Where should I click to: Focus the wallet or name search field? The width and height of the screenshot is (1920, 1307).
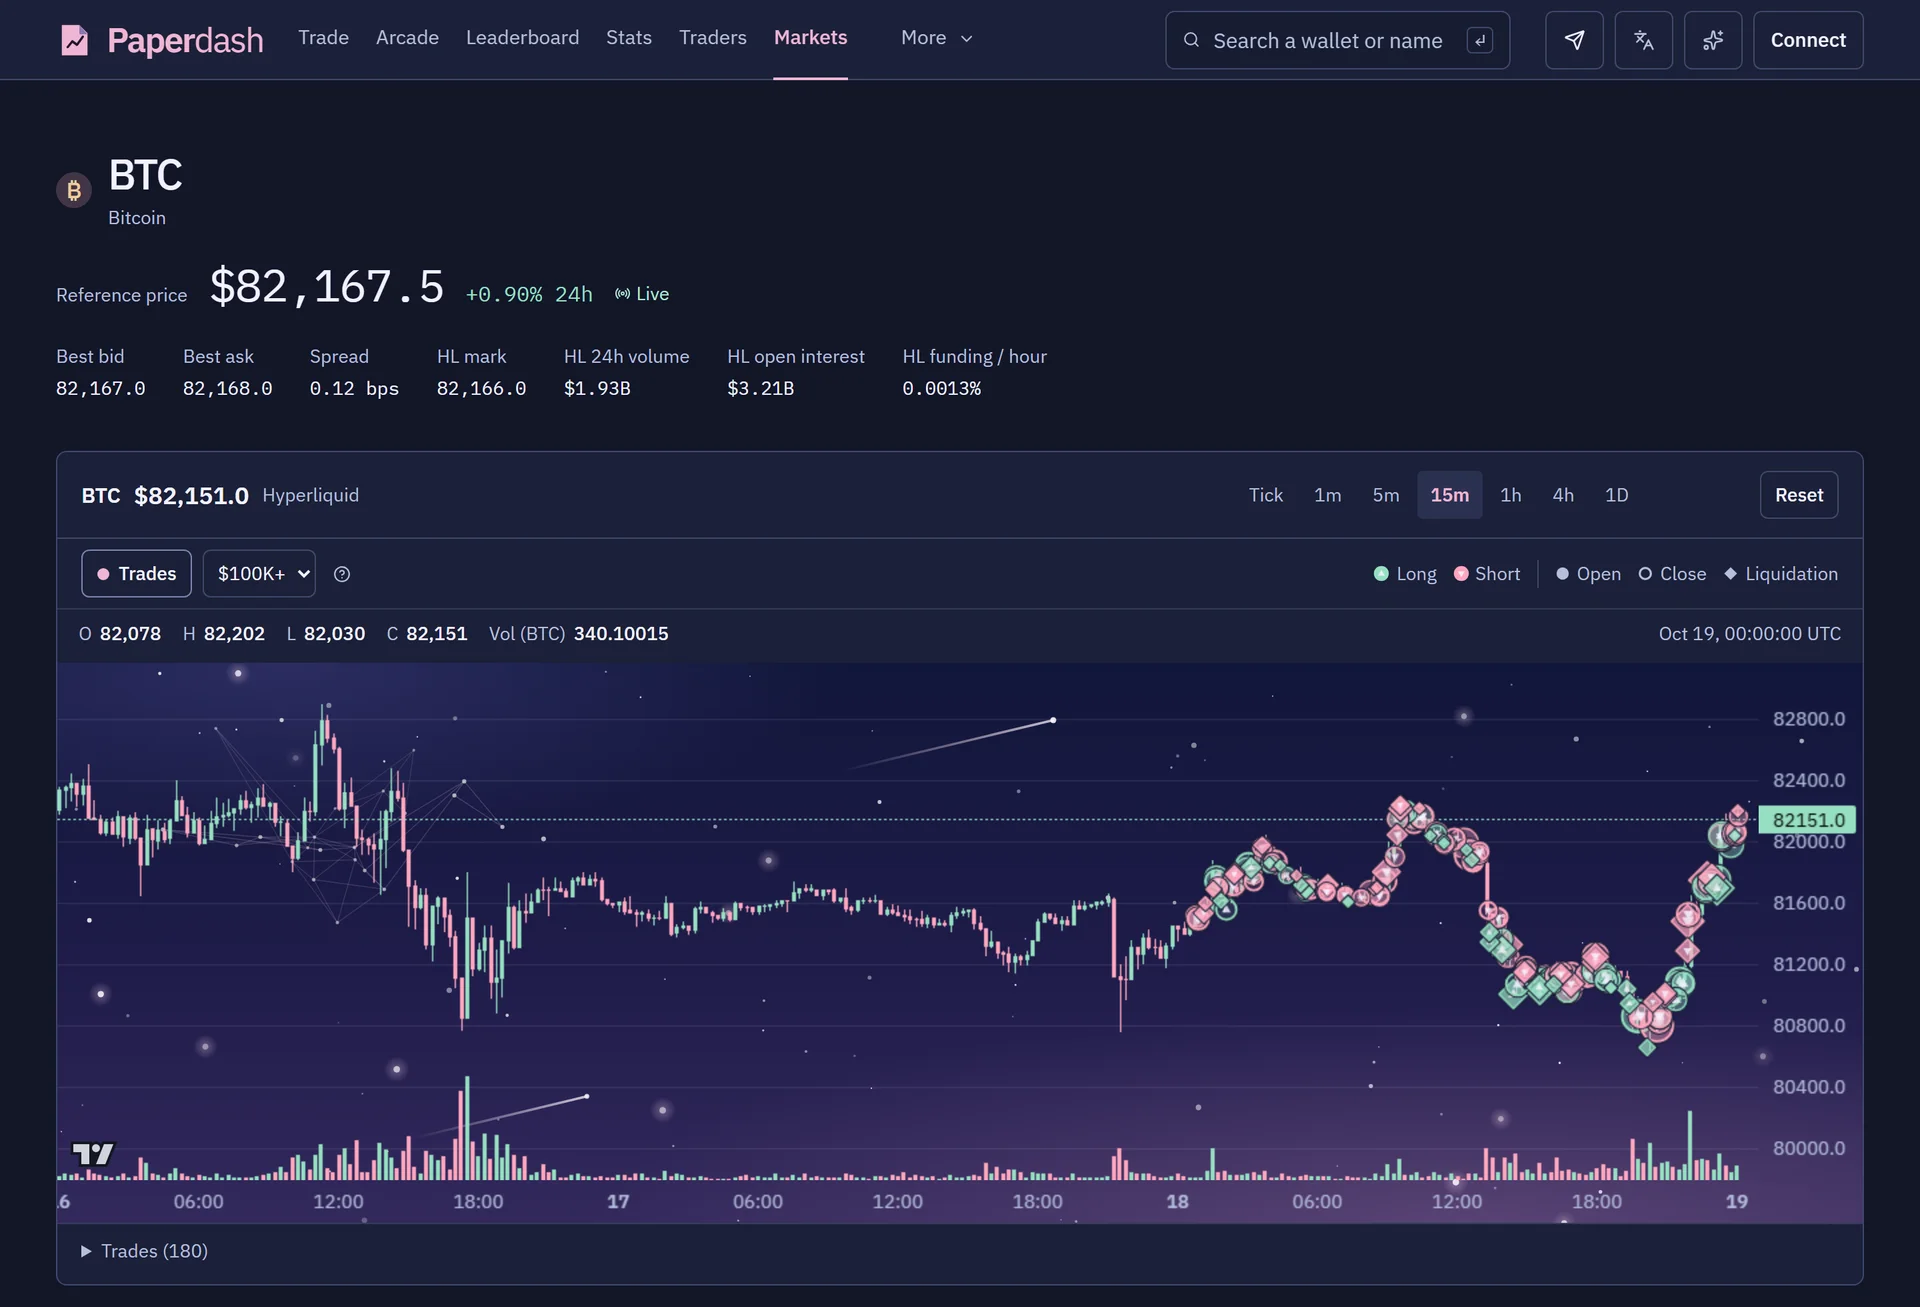click(x=1337, y=40)
